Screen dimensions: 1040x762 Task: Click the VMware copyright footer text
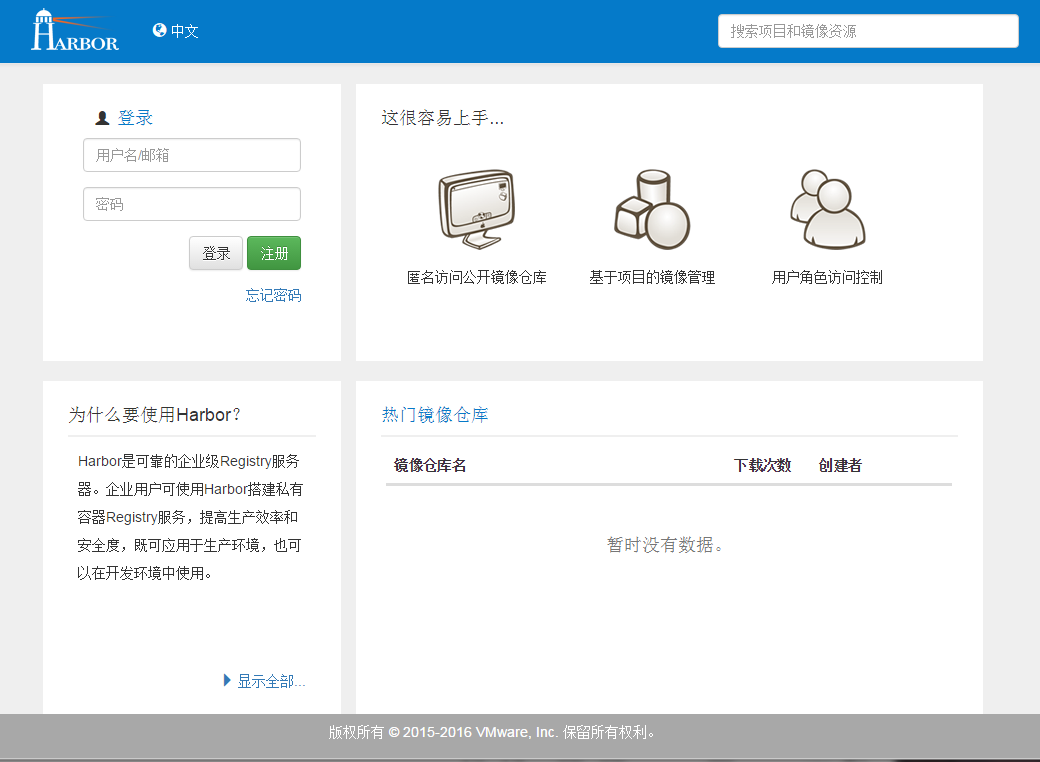492,732
